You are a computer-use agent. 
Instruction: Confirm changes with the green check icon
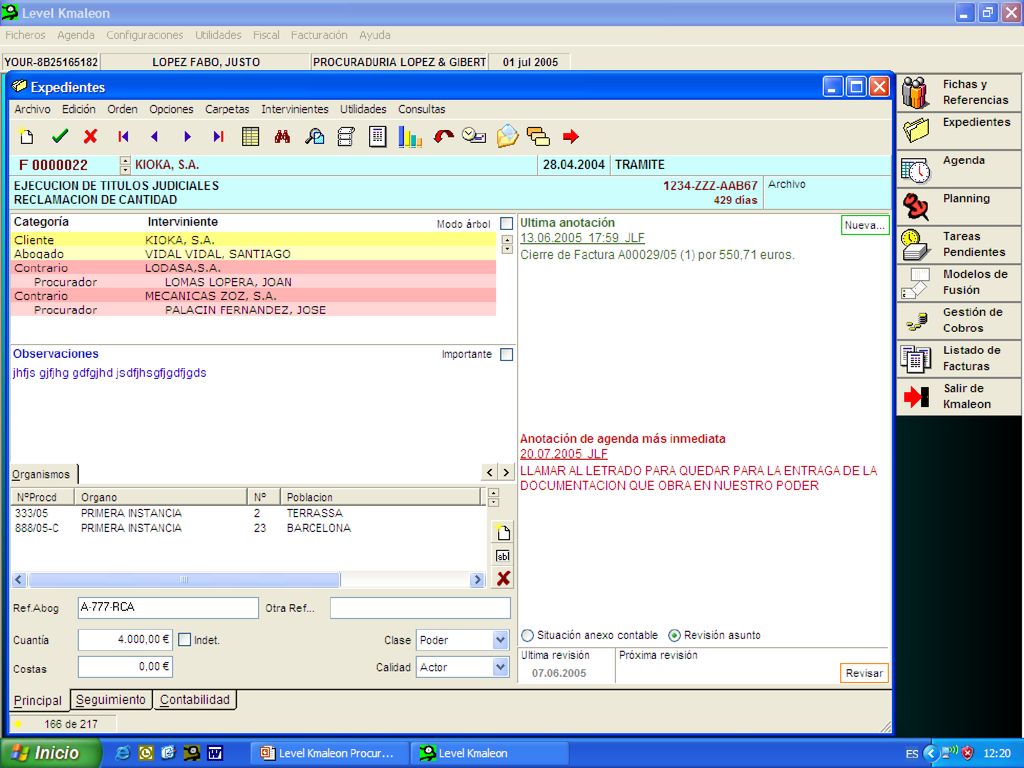point(59,136)
